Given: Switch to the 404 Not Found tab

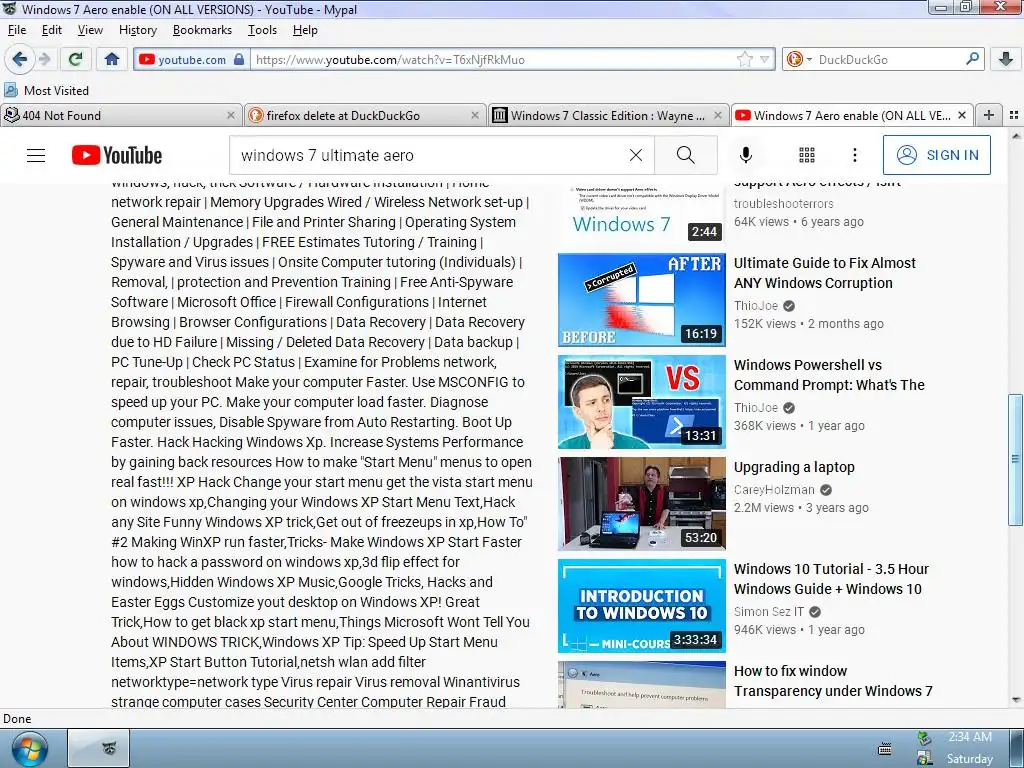Looking at the screenshot, I should click(121, 116).
